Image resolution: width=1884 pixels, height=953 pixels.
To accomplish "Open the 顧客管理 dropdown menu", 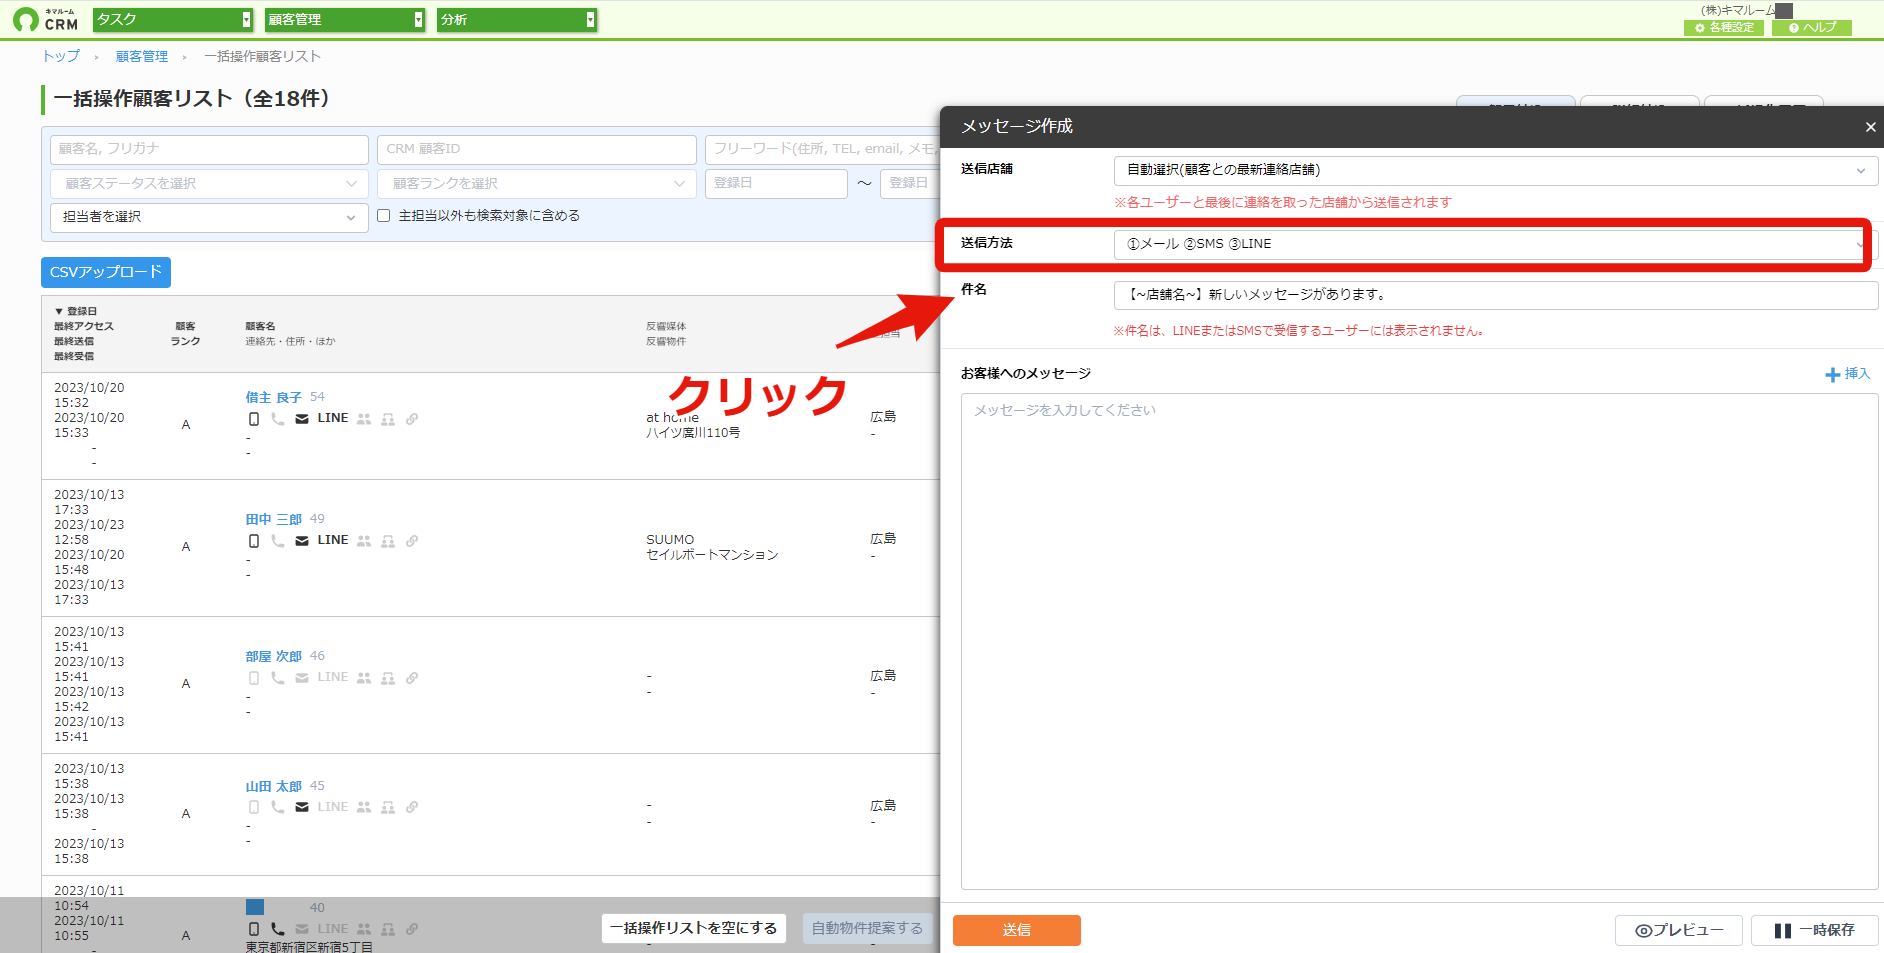I will (x=345, y=20).
